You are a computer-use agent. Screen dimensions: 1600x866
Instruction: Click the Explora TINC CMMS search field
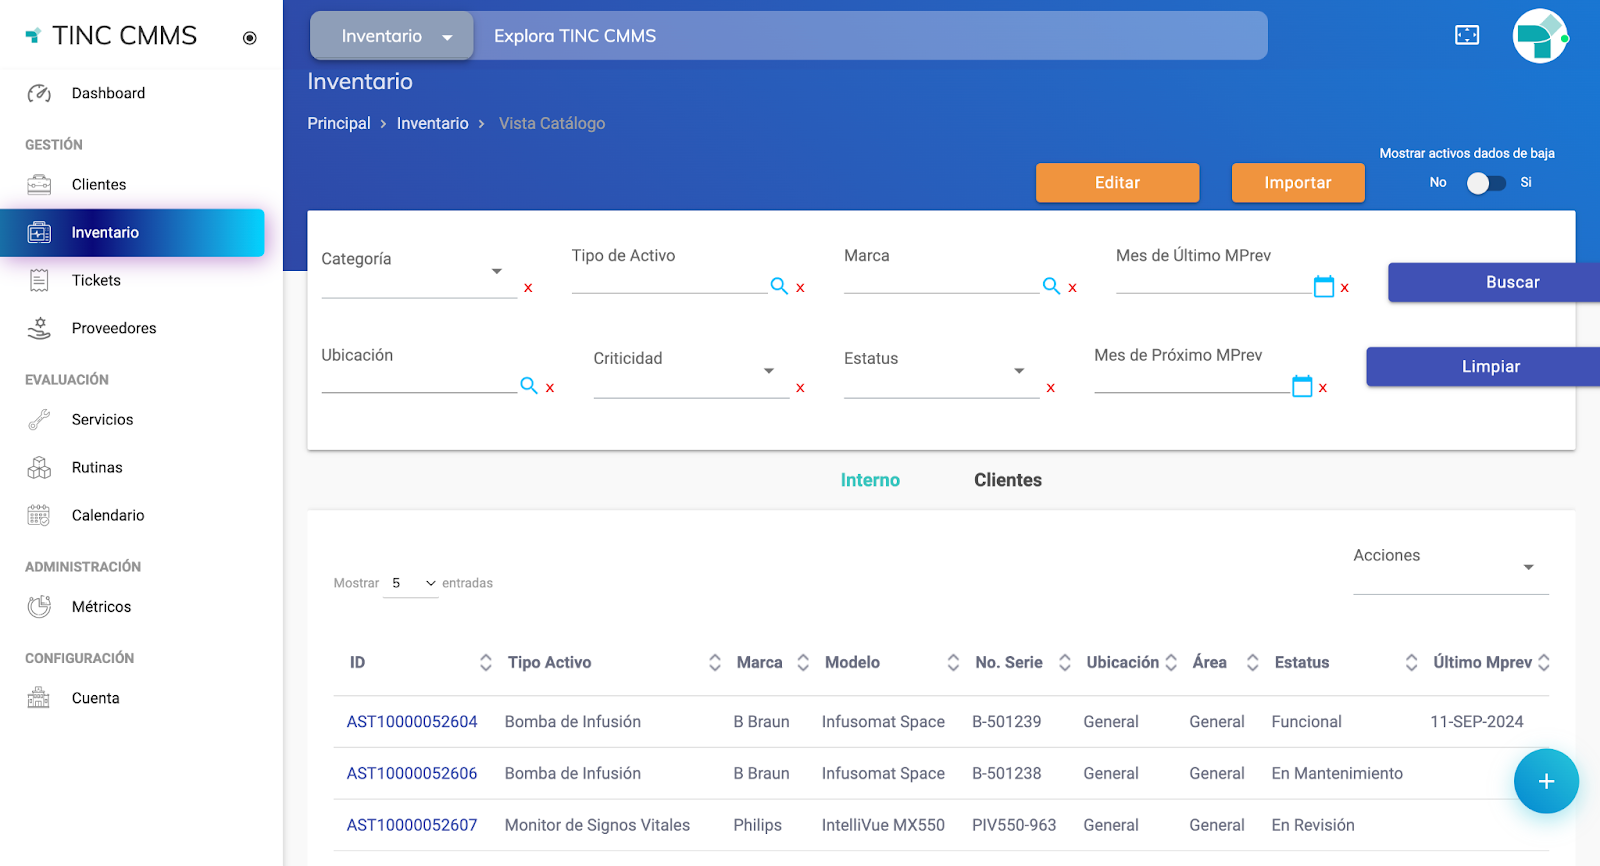tap(870, 36)
